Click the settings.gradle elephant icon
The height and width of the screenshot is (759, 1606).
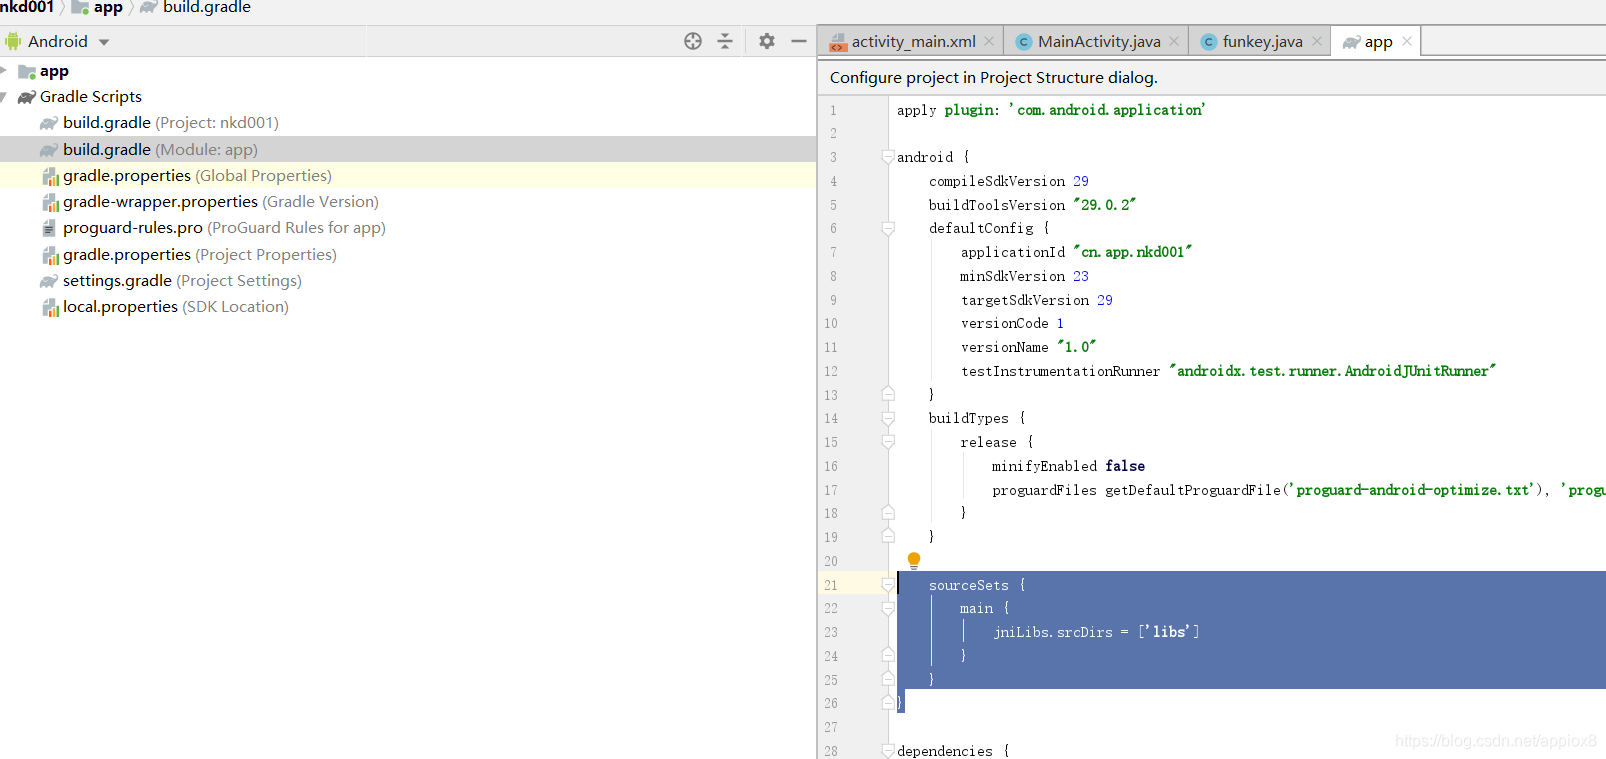point(49,281)
